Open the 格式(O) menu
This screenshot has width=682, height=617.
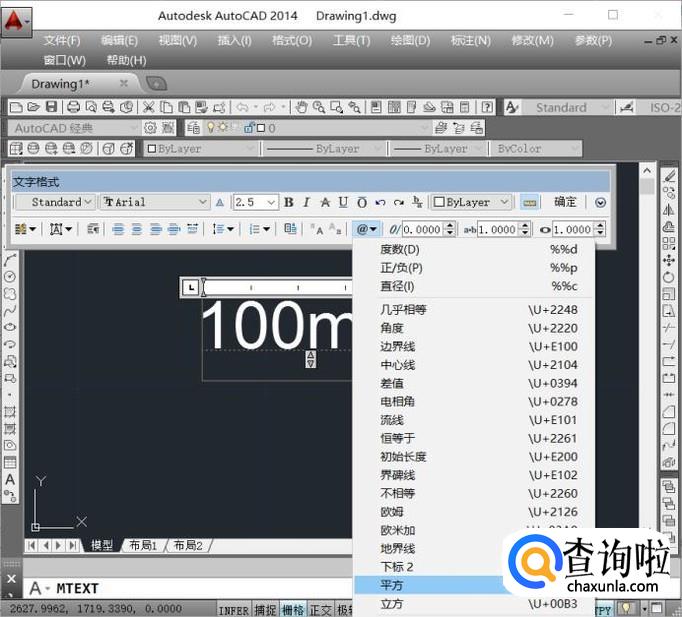click(x=291, y=41)
